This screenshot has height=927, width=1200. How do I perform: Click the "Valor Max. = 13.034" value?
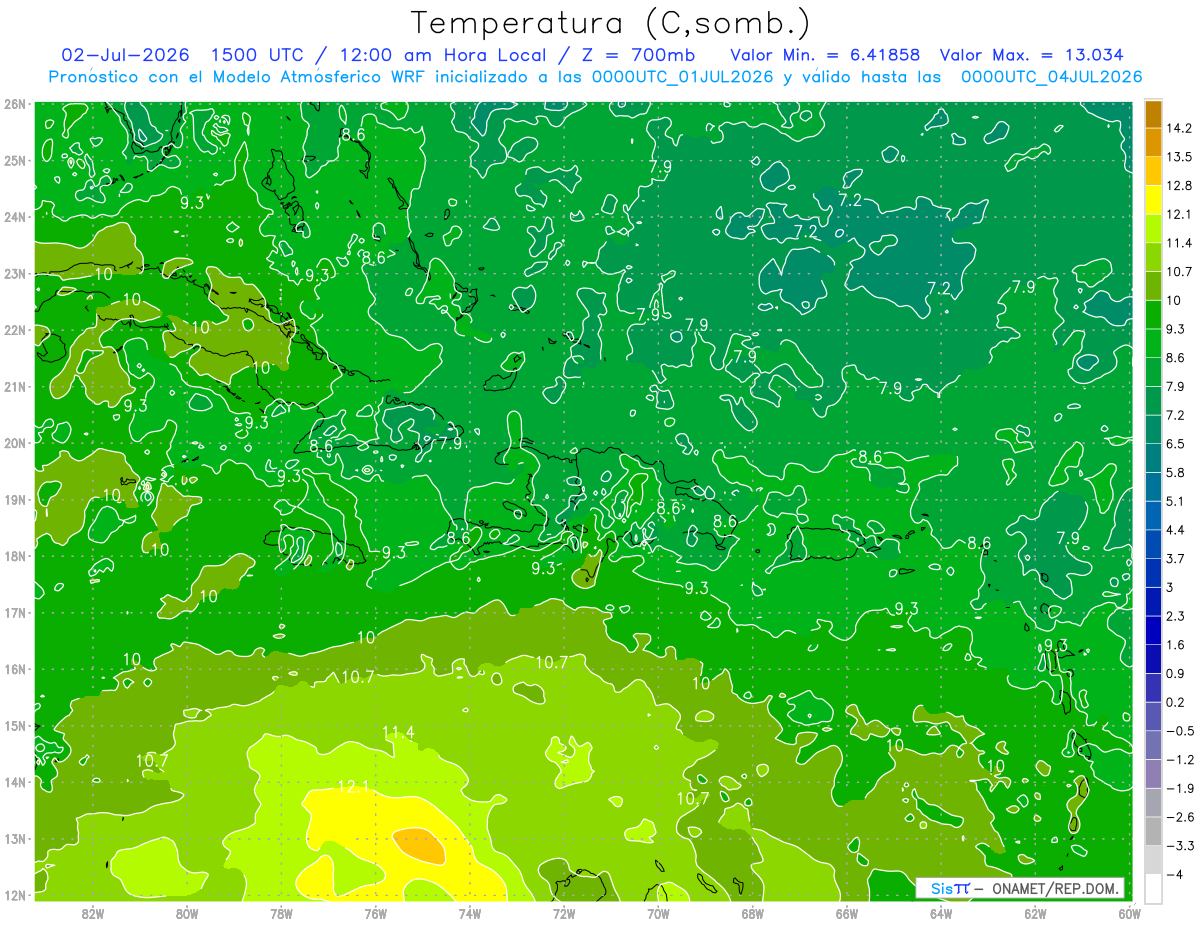coord(1031,55)
